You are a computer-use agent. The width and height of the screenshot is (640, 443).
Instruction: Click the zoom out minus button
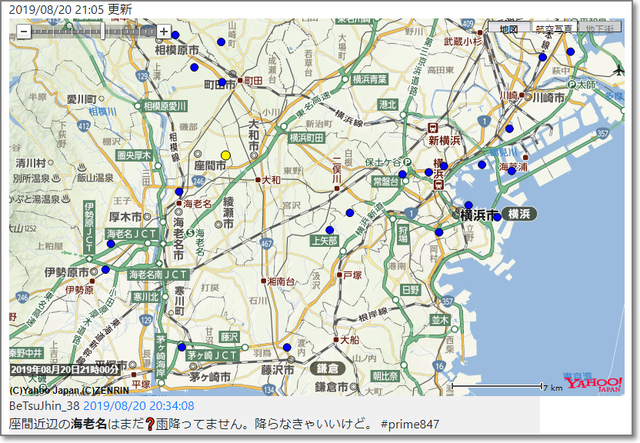coord(24,32)
